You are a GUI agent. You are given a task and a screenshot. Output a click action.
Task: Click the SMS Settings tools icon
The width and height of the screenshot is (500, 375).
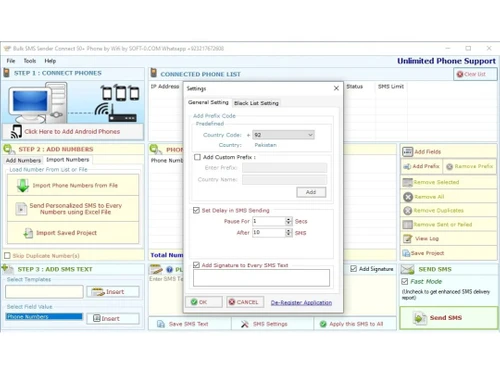pos(245,324)
